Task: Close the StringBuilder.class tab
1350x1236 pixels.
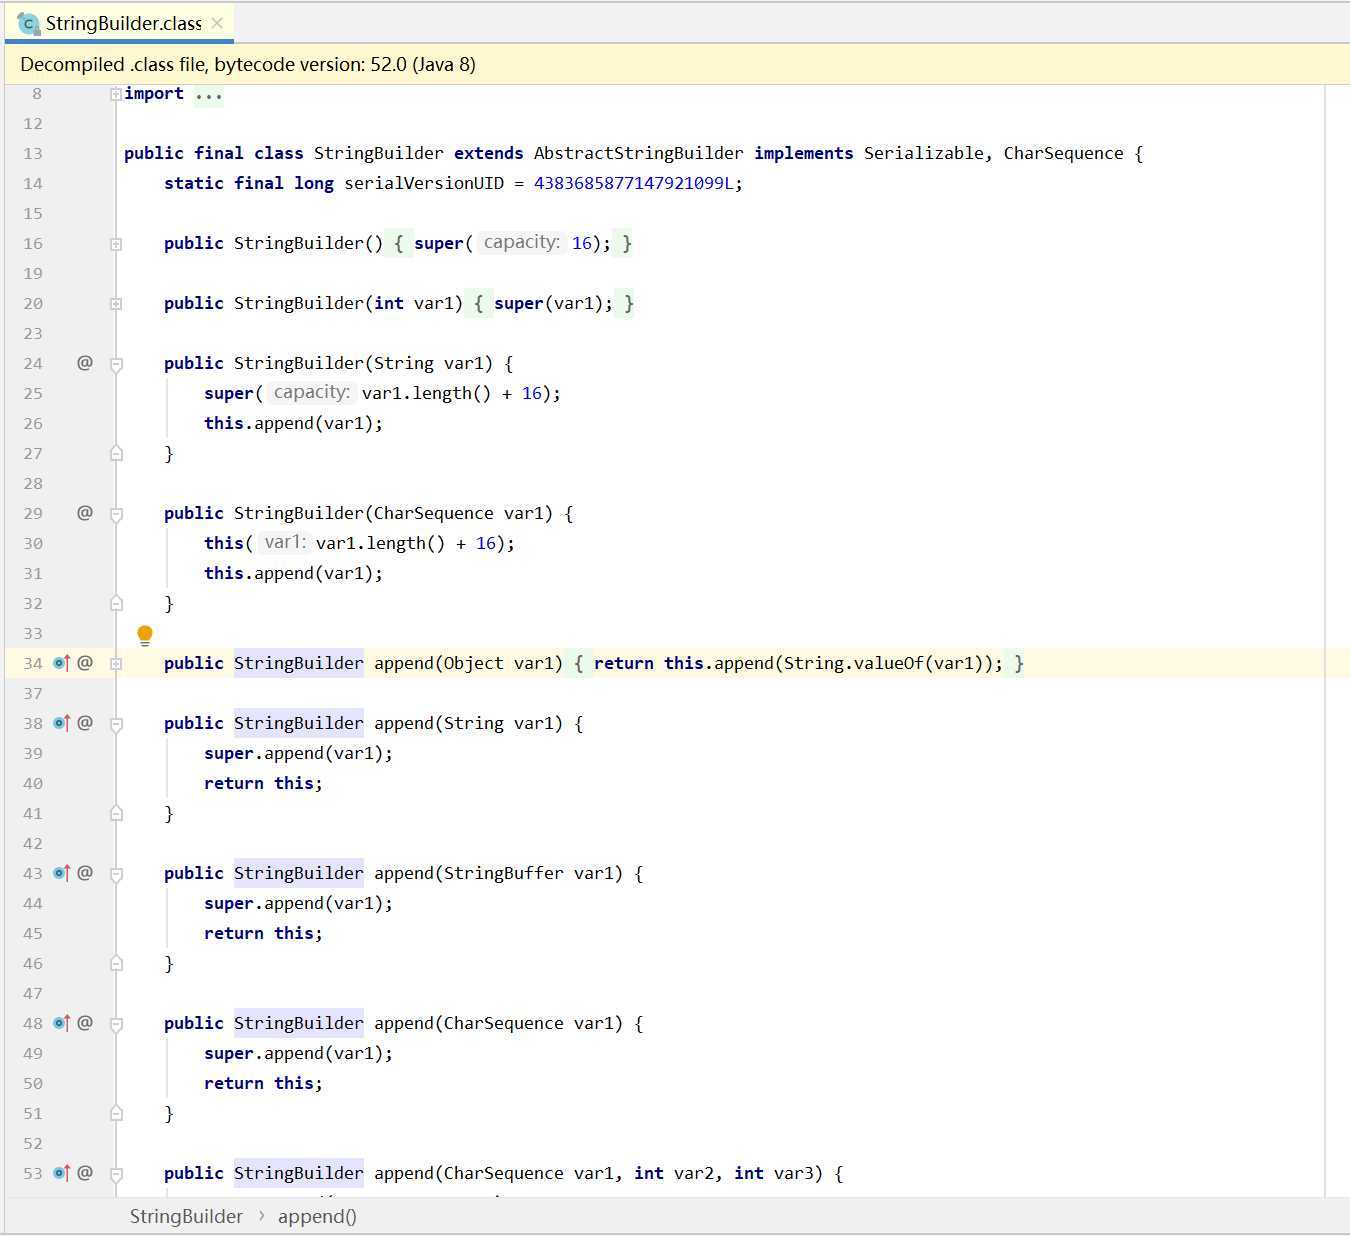Action: (217, 23)
